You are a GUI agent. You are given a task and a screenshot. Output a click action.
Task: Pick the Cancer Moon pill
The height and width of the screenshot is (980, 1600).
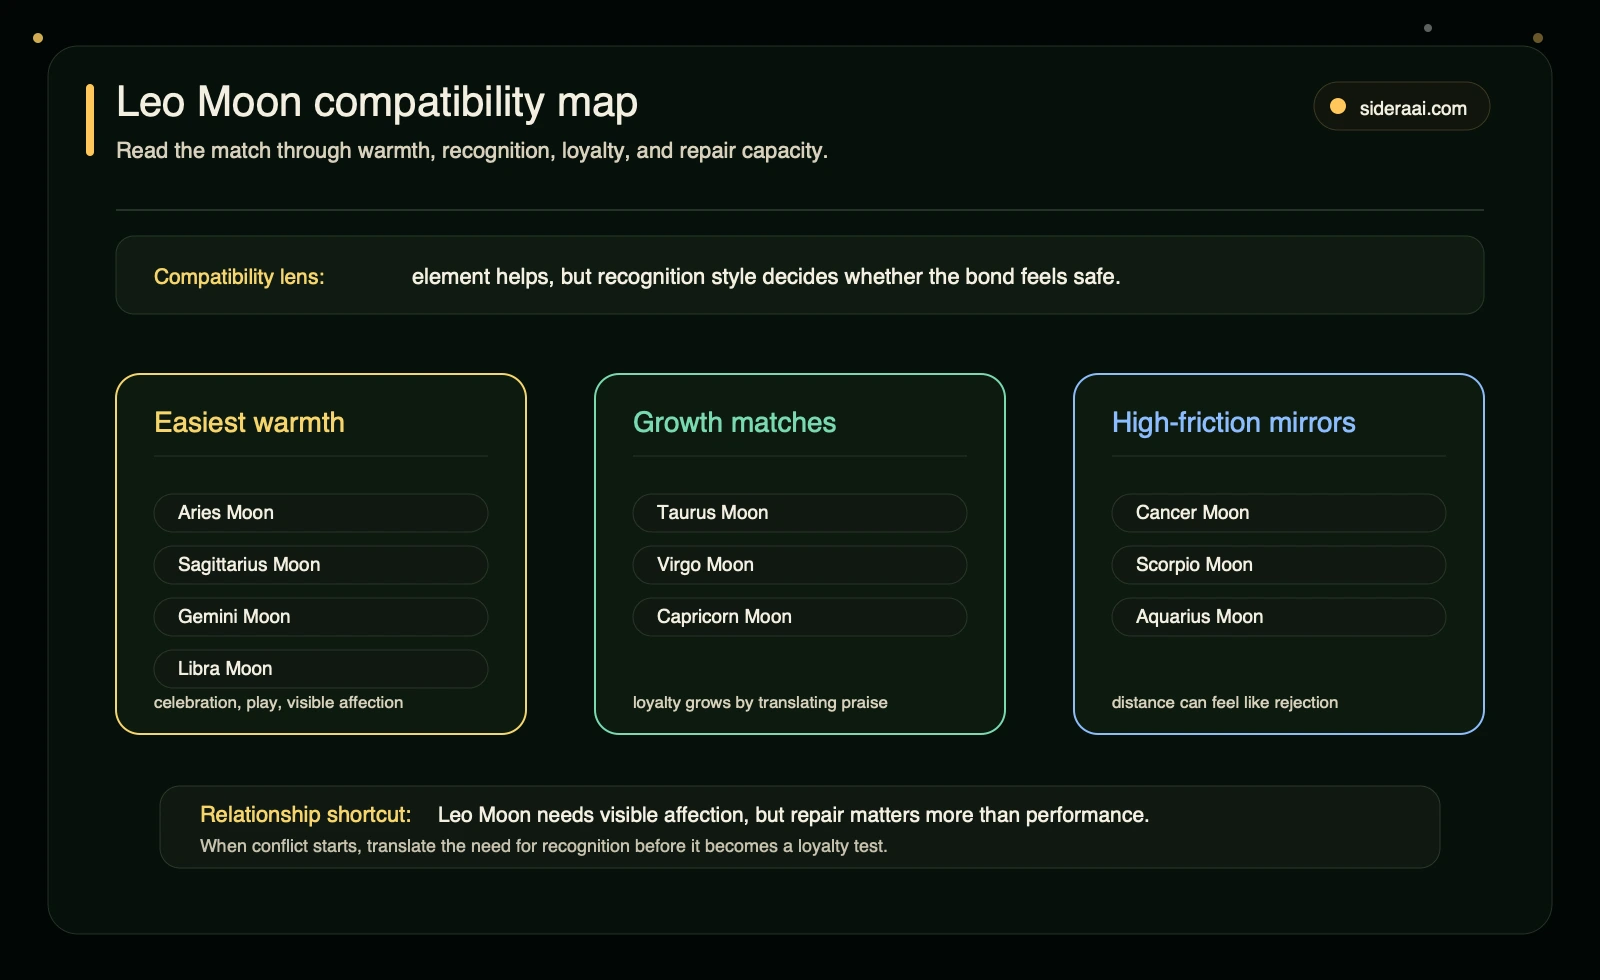(x=1279, y=513)
